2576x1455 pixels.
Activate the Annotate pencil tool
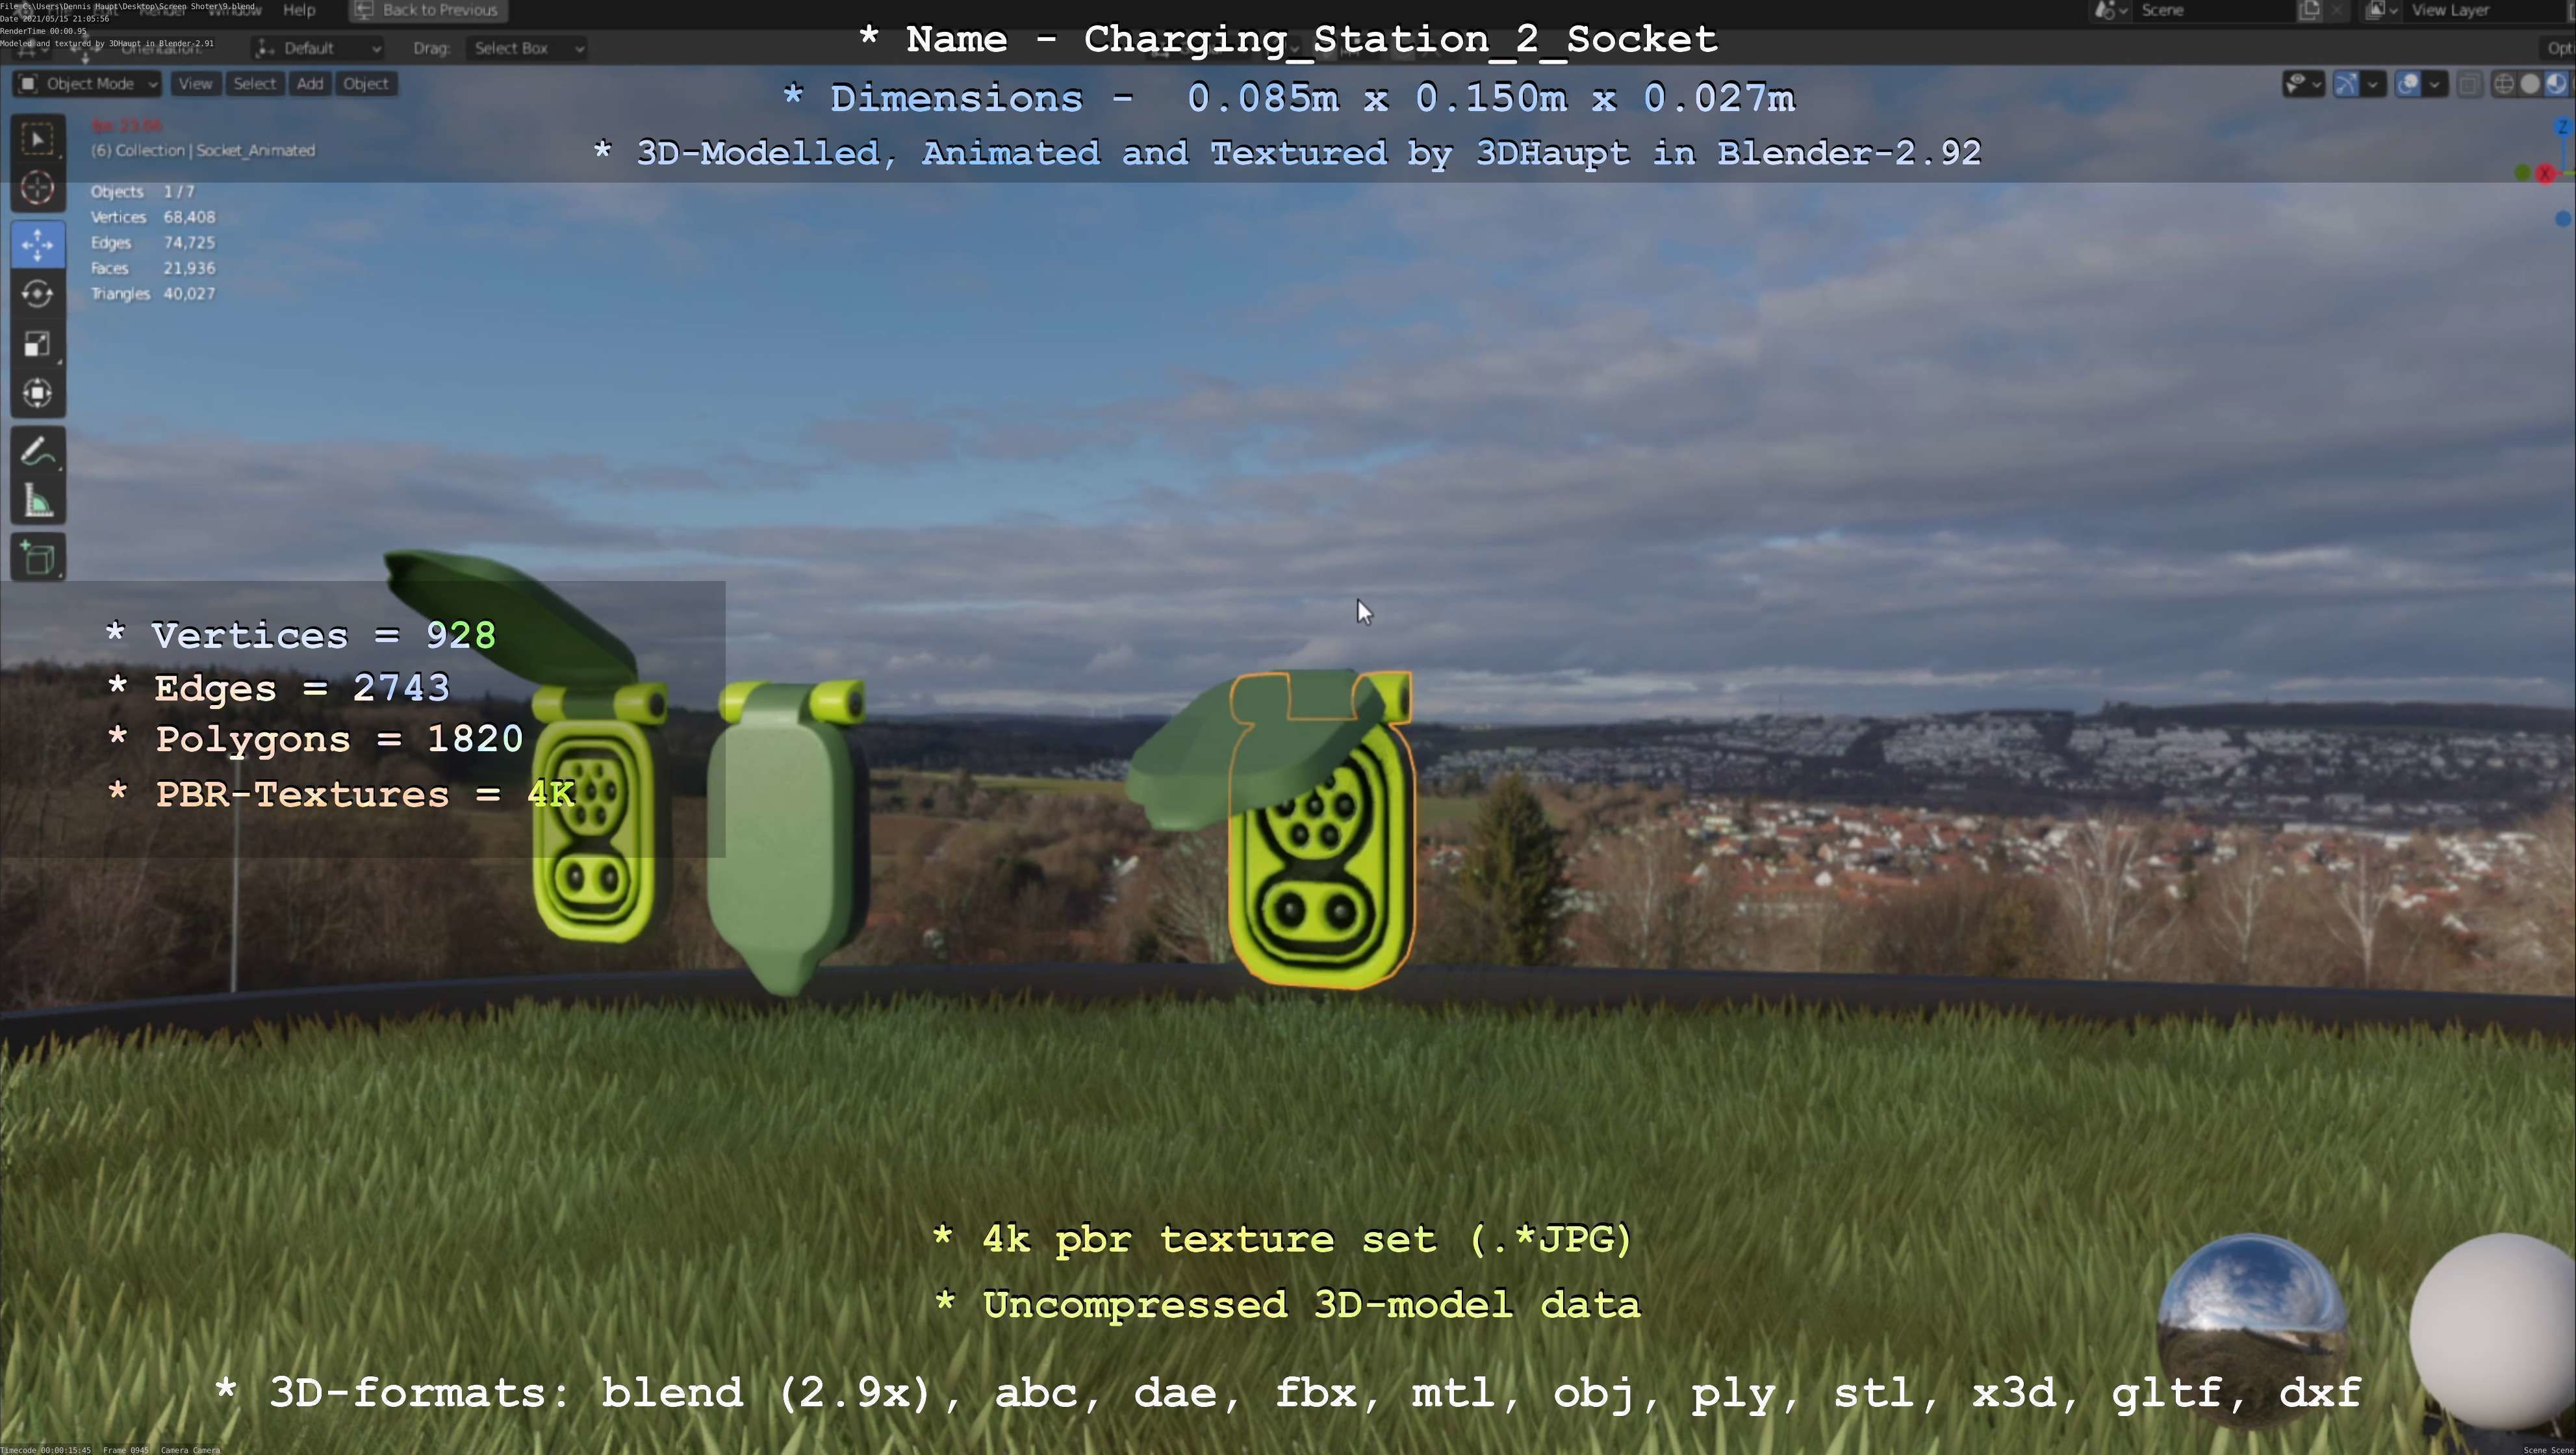click(x=38, y=452)
